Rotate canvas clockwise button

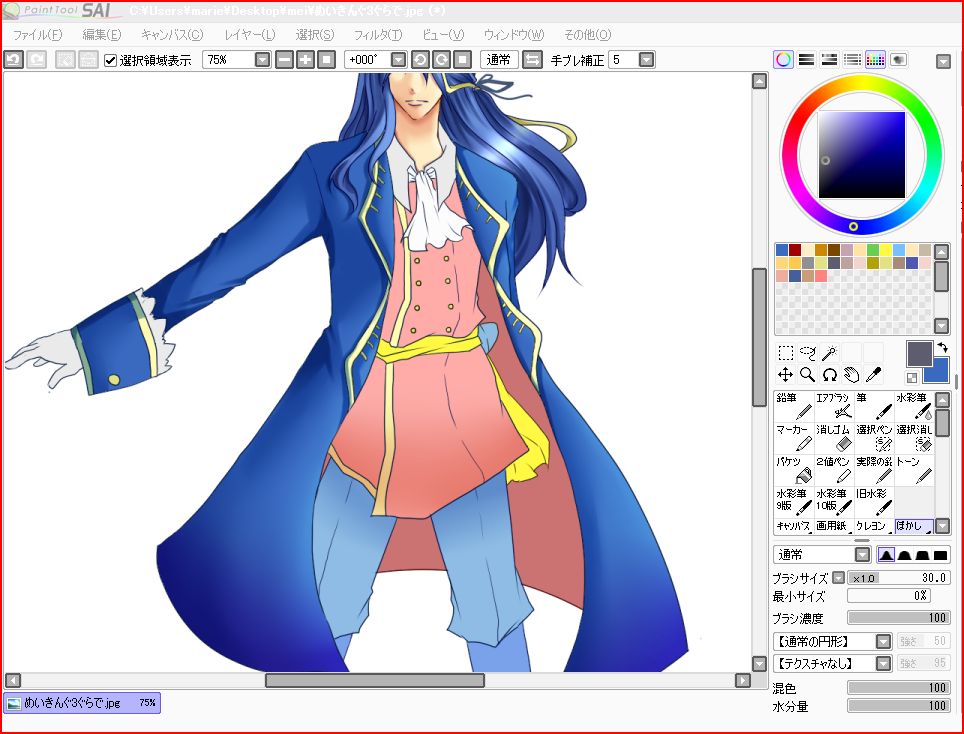(x=441, y=60)
